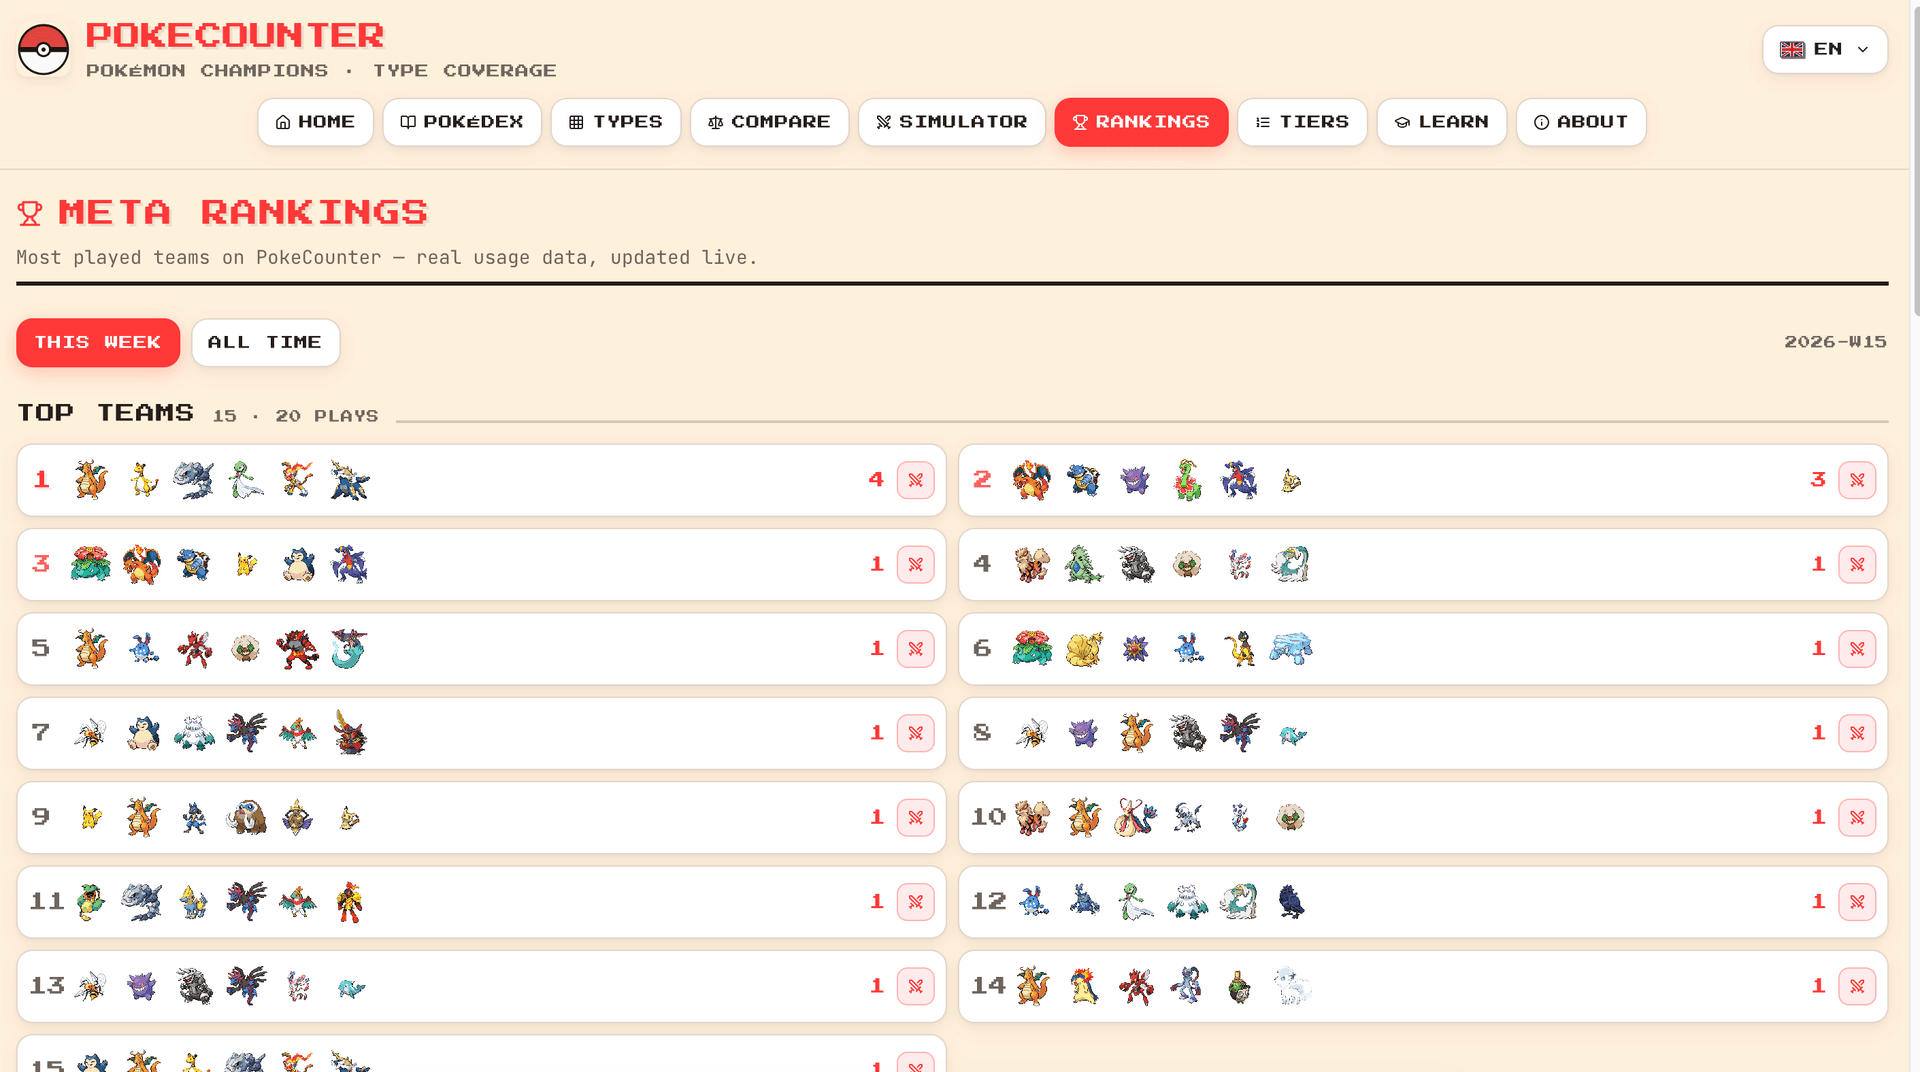Image resolution: width=1920 pixels, height=1072 pixels.
Task: Click simulate icon for team rank 8
Action: [1857, 733]
